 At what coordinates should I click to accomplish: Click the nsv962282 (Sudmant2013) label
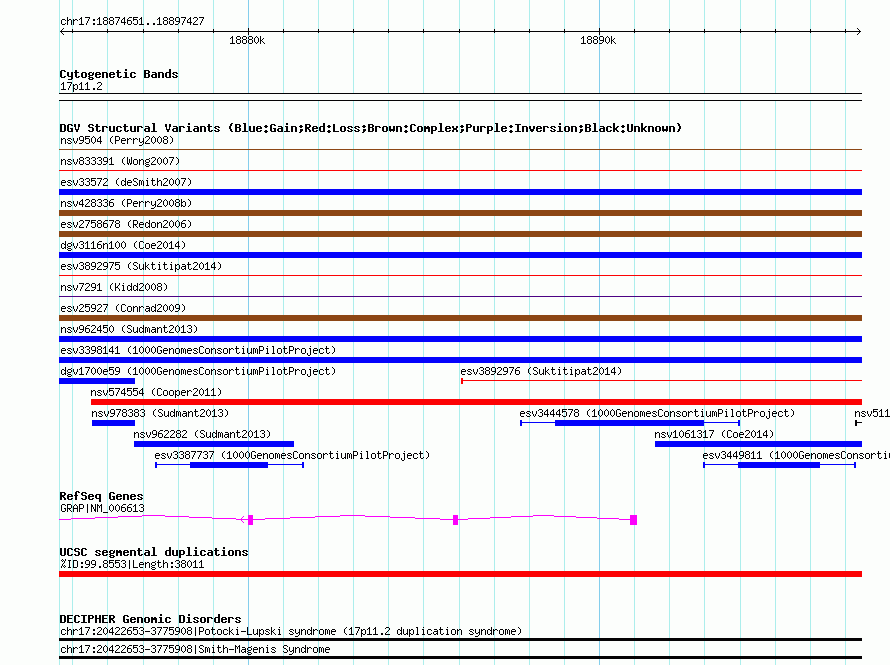pyautogui.click(x=202, y=434)
